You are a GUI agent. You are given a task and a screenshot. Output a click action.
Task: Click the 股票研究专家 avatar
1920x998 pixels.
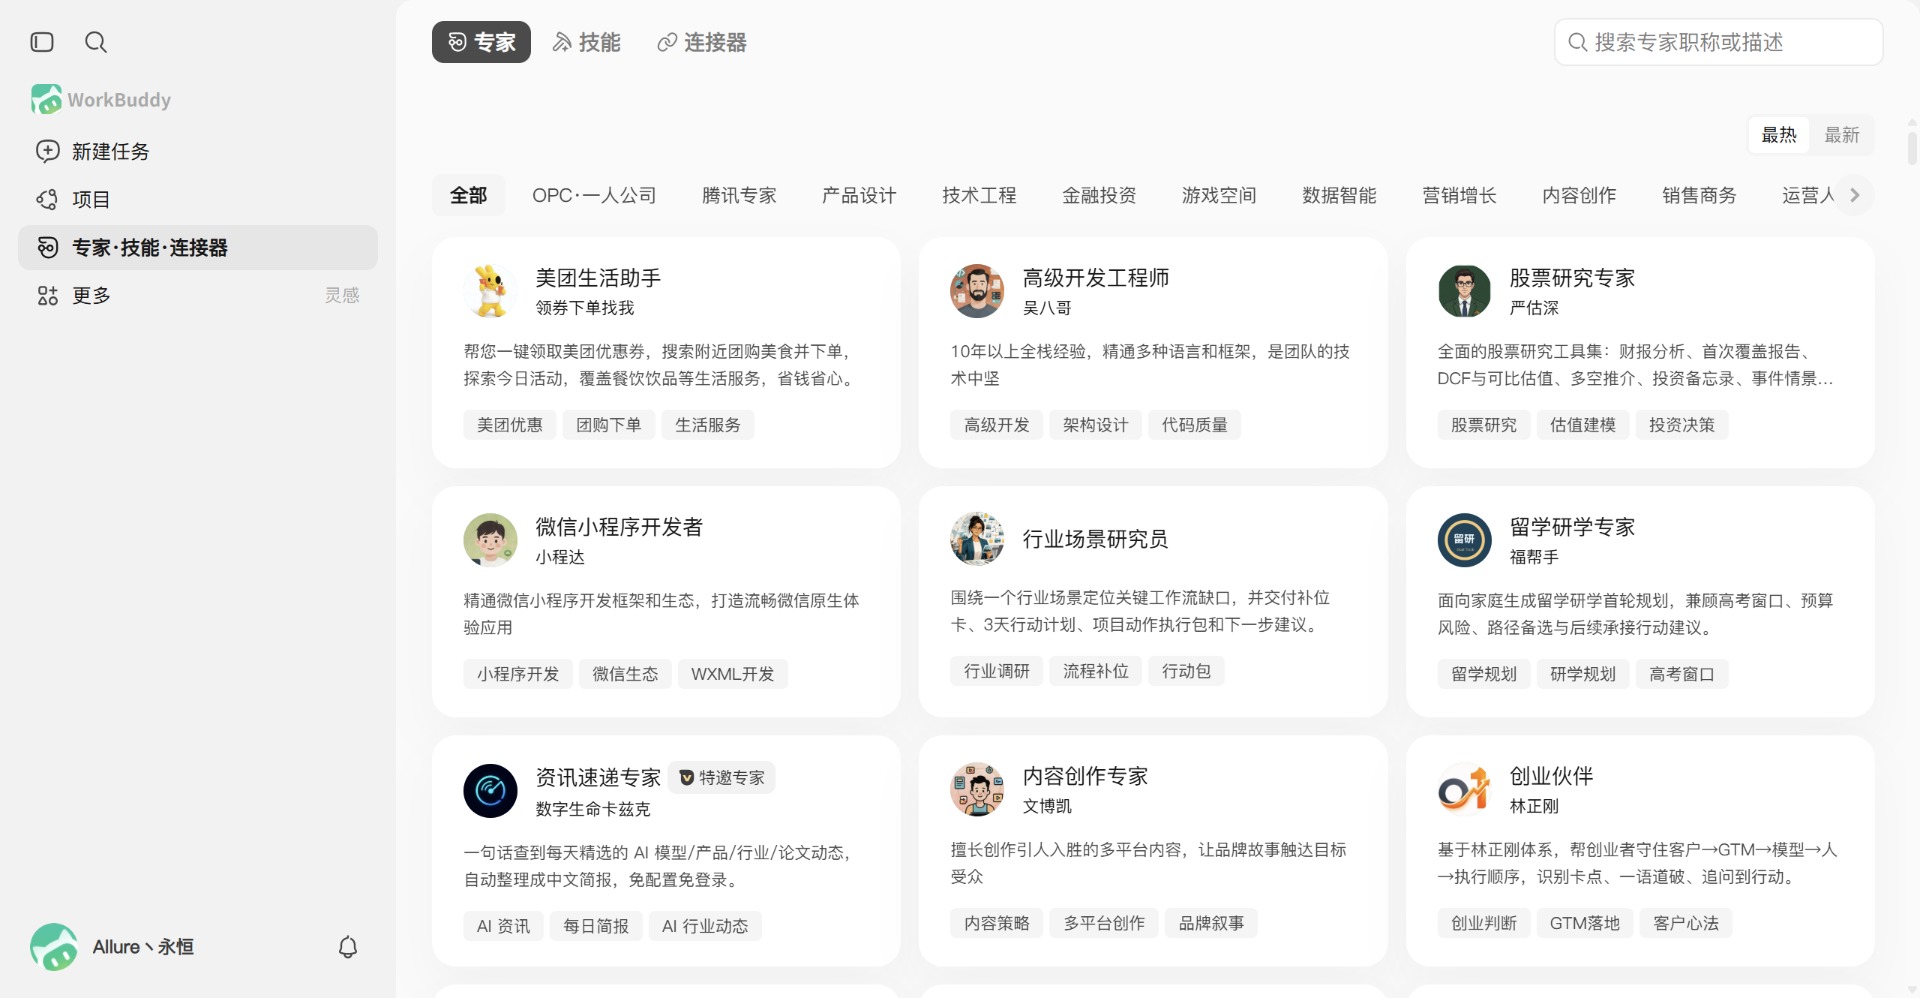[x=1464, y=291]
